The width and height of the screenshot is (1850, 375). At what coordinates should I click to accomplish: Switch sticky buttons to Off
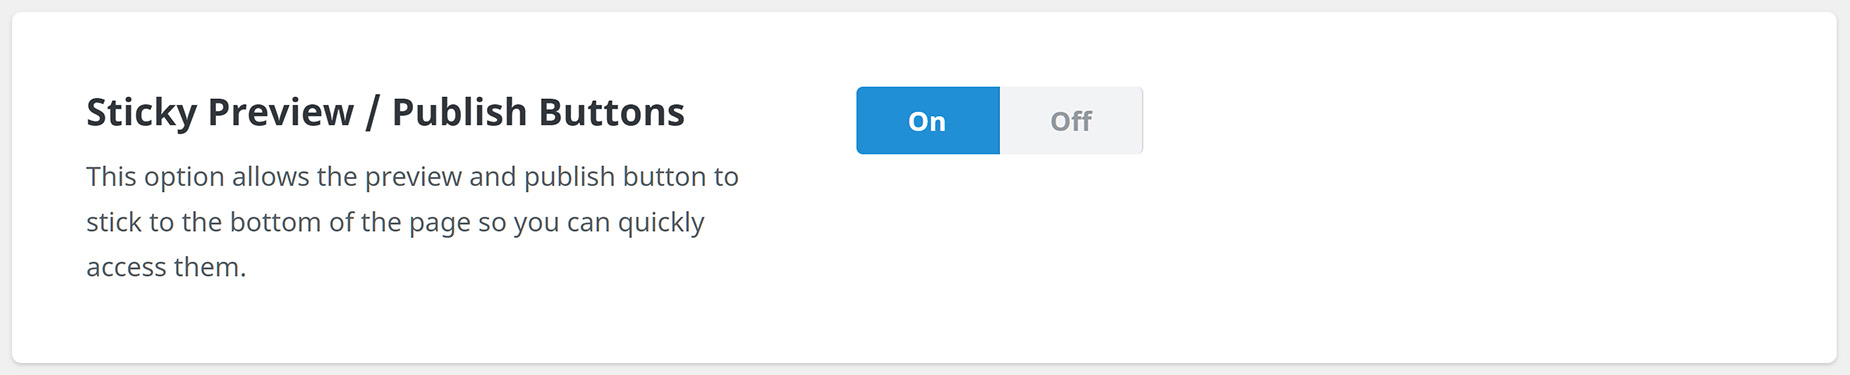point(1071,121)
